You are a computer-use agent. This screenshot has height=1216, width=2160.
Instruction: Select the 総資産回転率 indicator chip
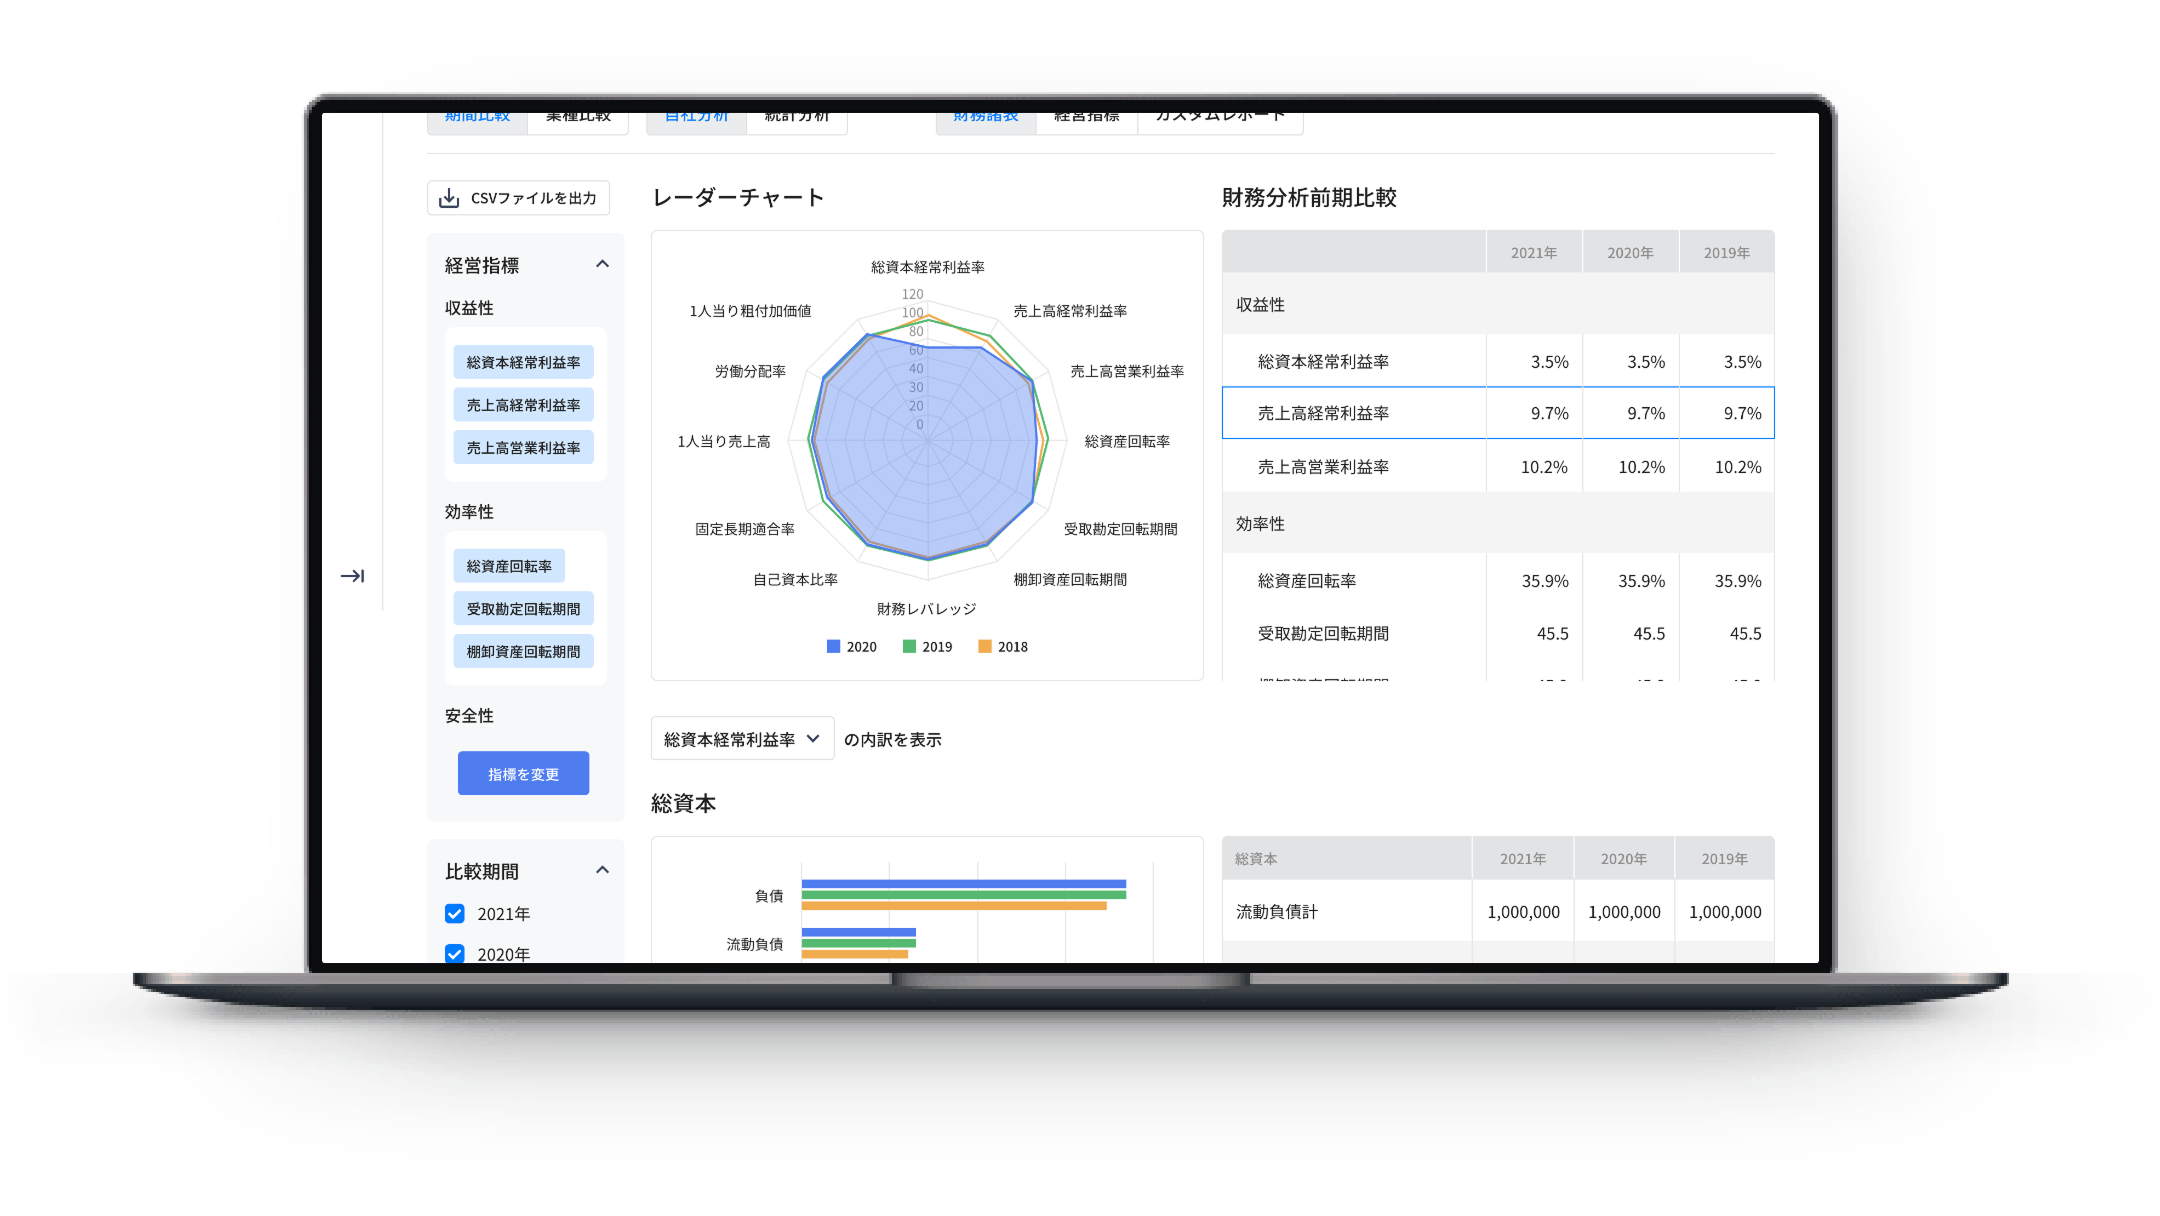pos(509,566)
